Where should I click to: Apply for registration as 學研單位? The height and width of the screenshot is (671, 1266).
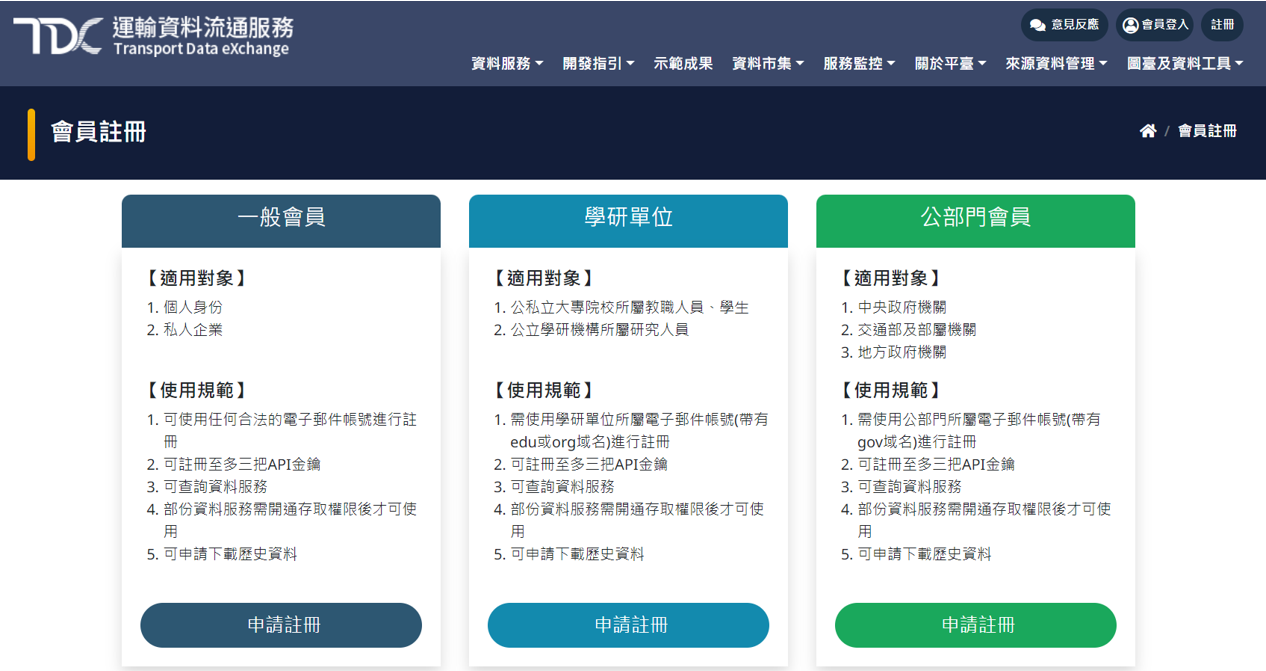pos(628,625)
